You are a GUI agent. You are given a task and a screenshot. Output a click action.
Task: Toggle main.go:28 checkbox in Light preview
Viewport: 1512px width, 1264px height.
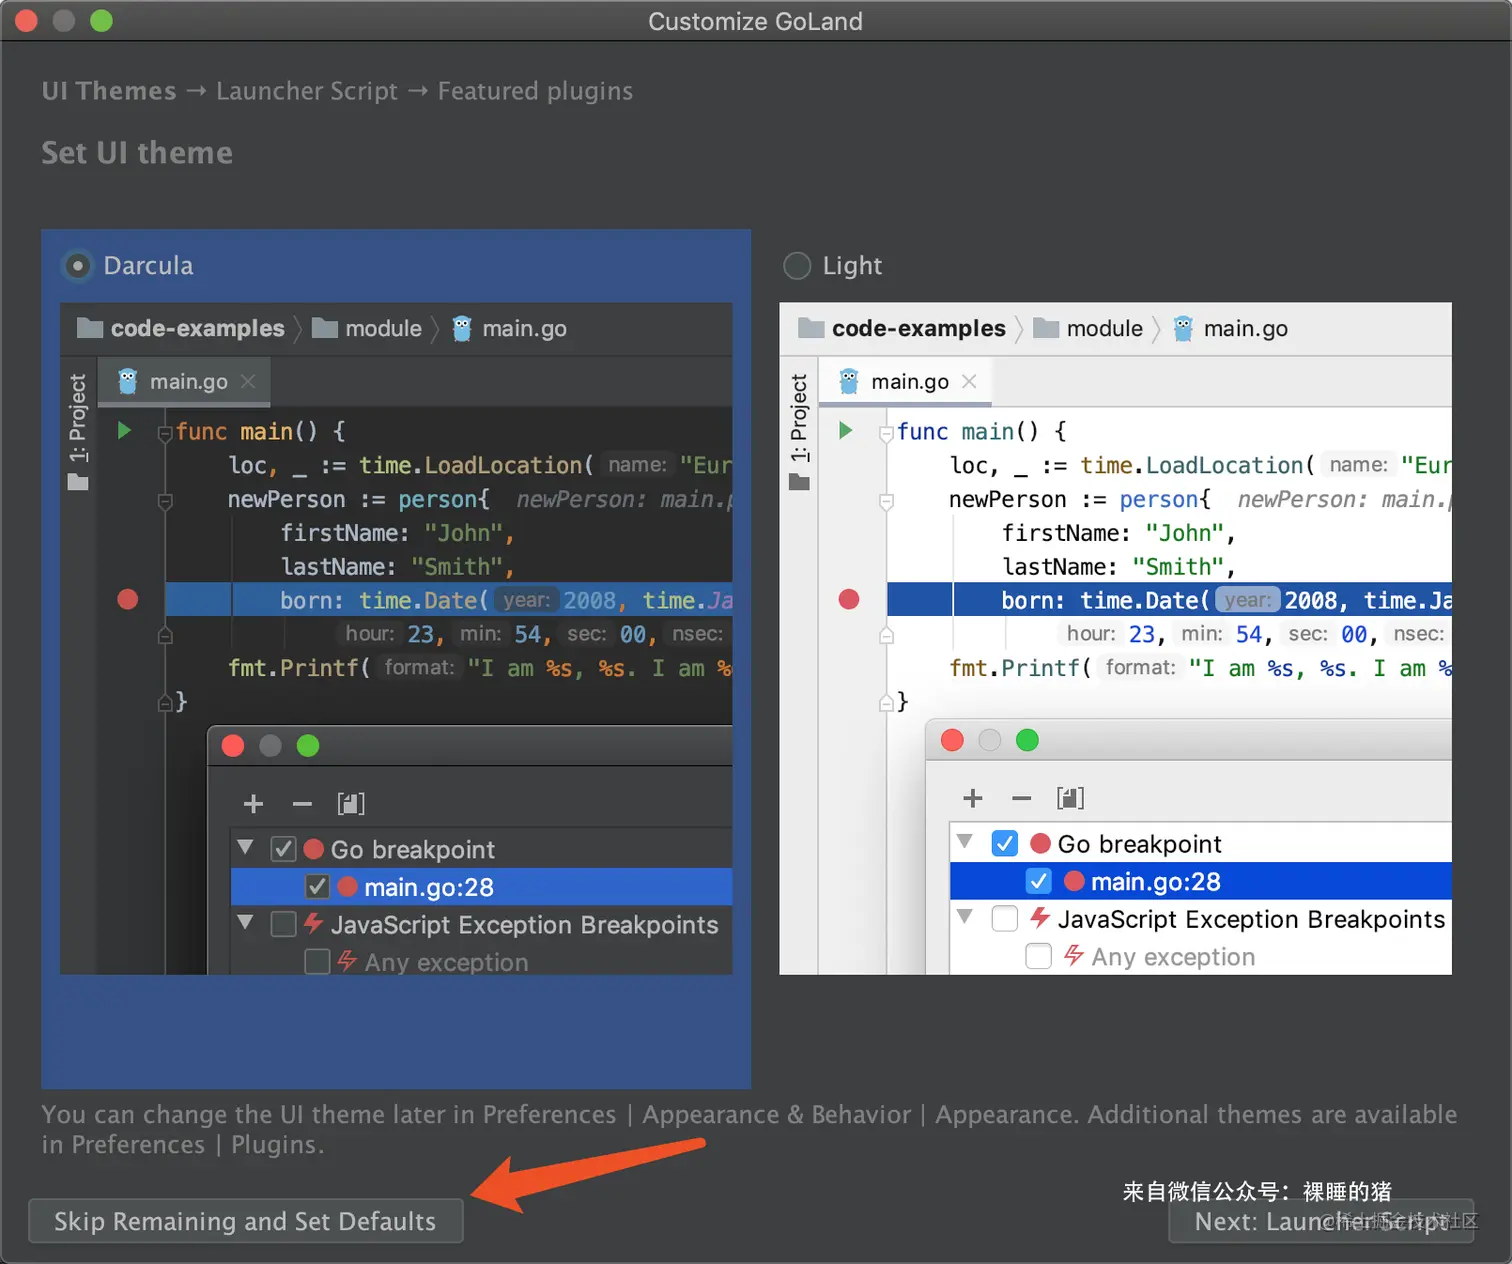pos(1039,881)
